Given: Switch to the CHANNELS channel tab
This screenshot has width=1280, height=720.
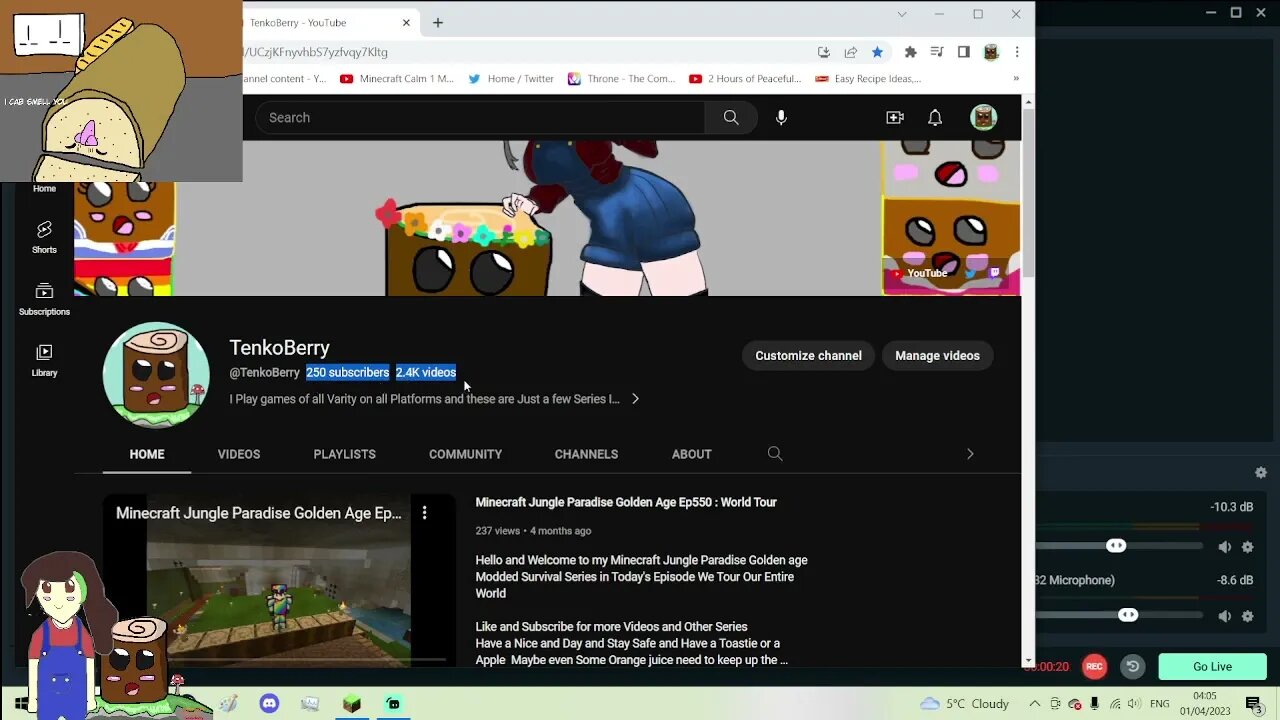Looking at the screenshot, I should tap(587, 454).
